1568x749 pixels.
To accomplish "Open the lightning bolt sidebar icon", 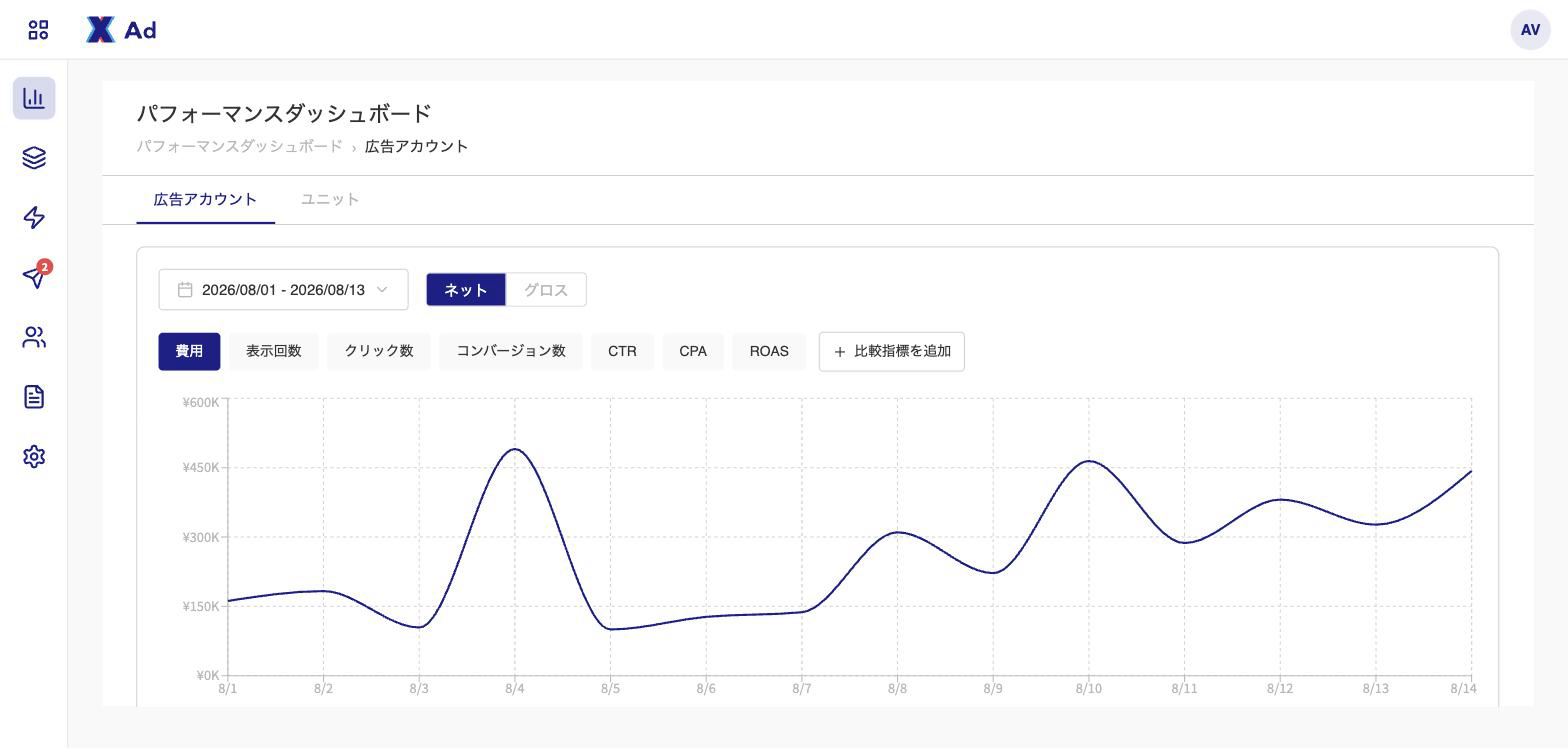I will [x=34, y=218].
